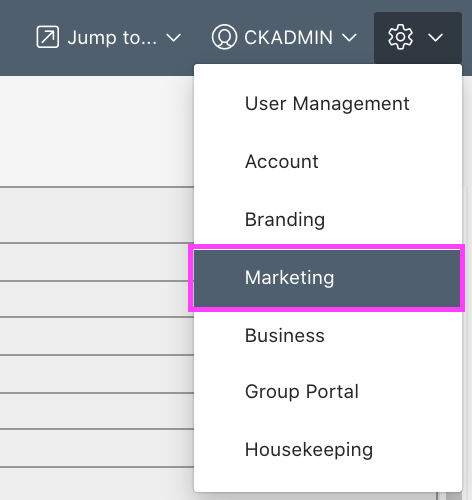This screenshot has width=472, height=500.
Task: Click the Jump to... text label
Action: tap(112, 38)
